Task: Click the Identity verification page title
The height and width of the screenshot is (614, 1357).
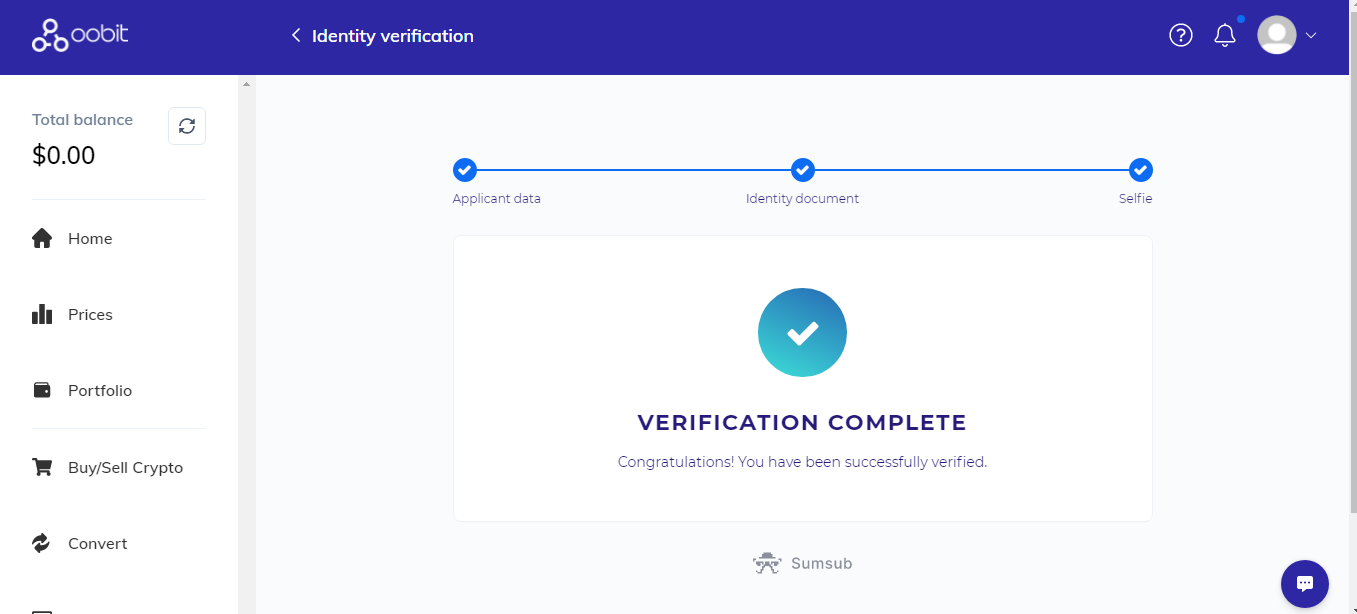Action: click(x=392, y=36)
